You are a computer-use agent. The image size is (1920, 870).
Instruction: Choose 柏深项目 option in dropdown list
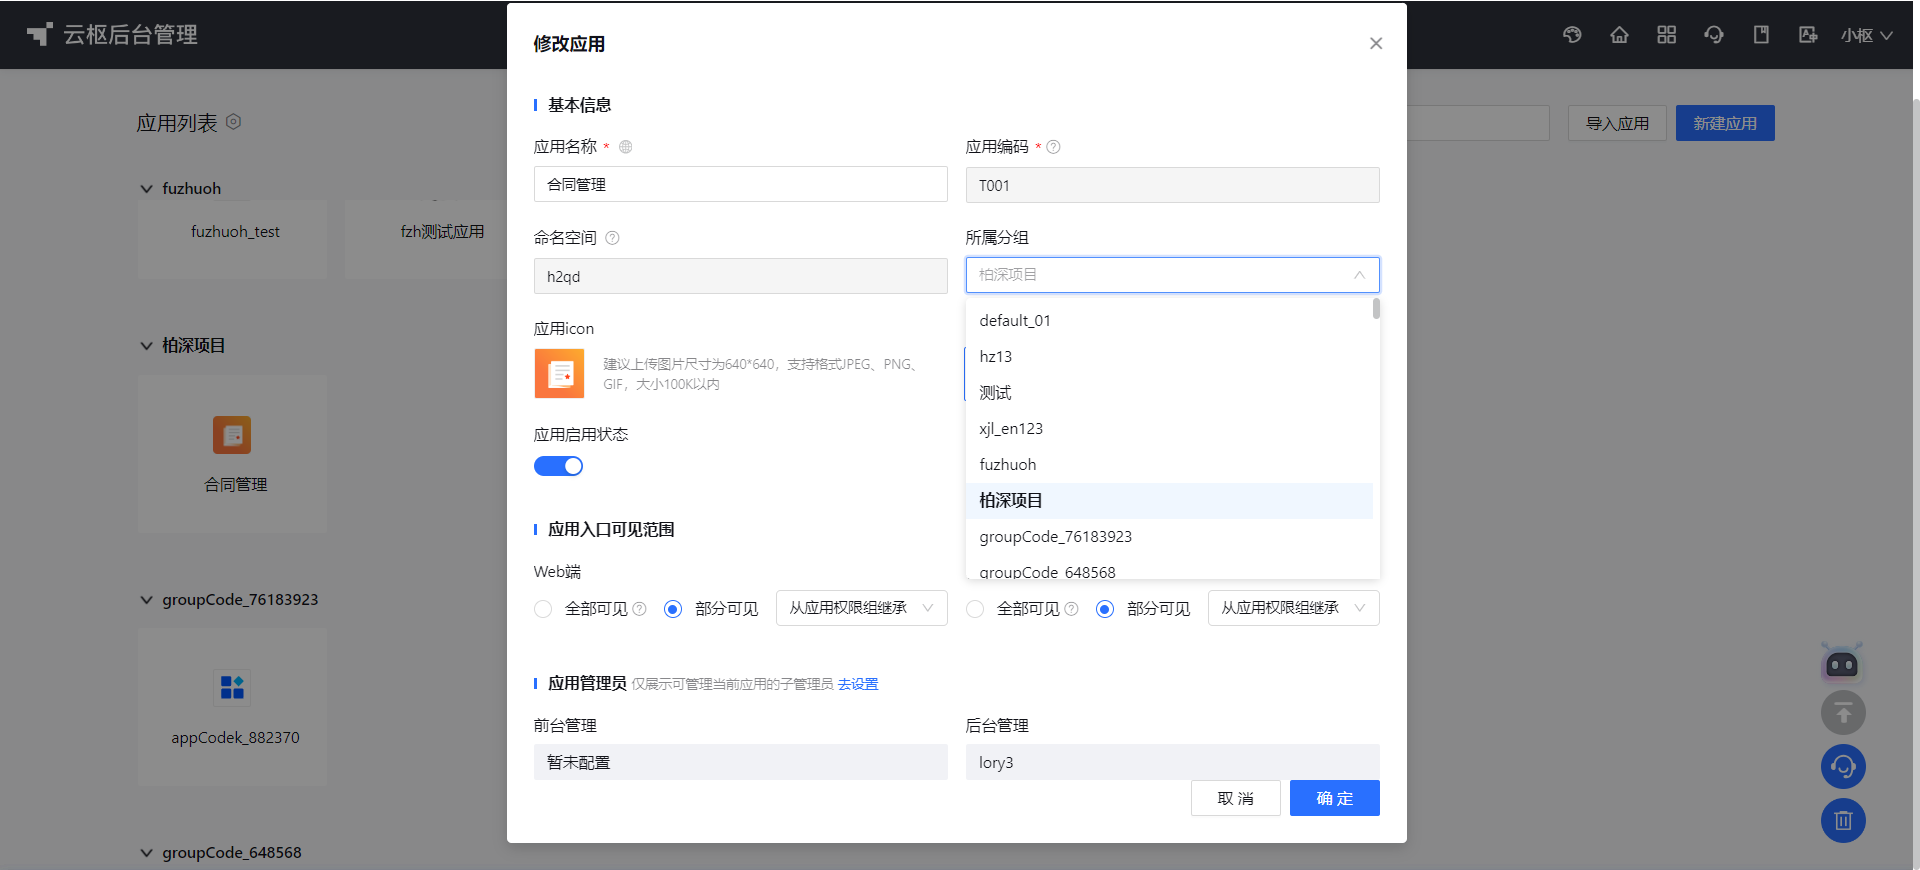click(1169, 501)
